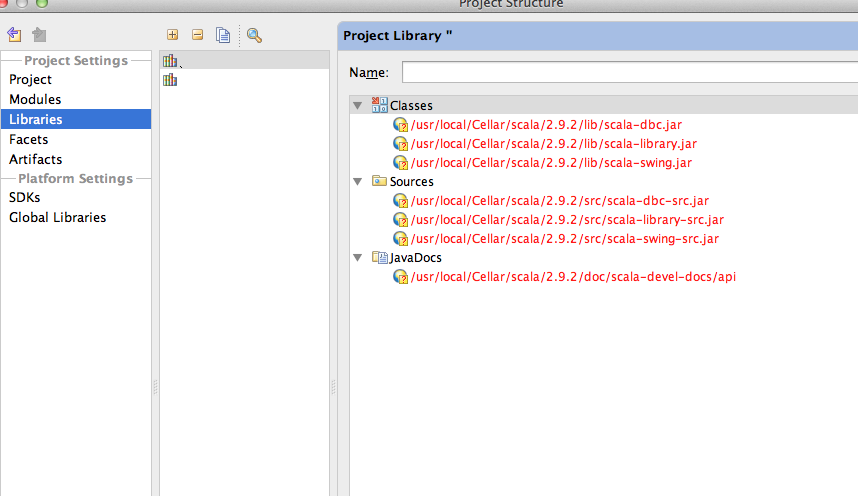
Task: Click missing-file icon beside scala-library.jar
Action: coord(401,144)
